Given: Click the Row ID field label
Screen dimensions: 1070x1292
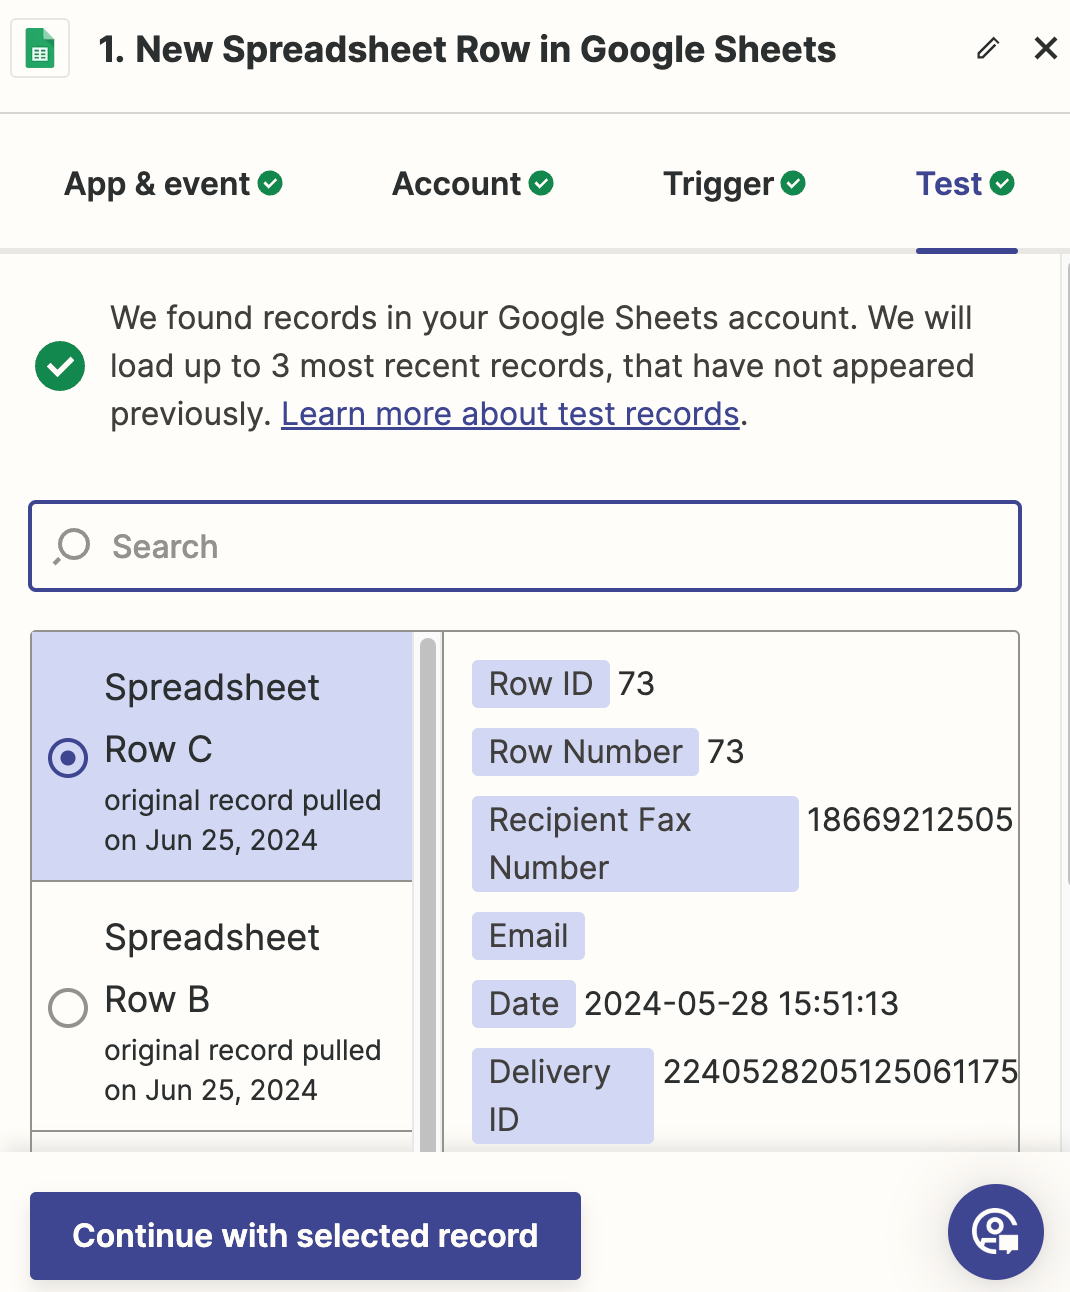Looking at the screenshot, I should click(x=541, y=684).
